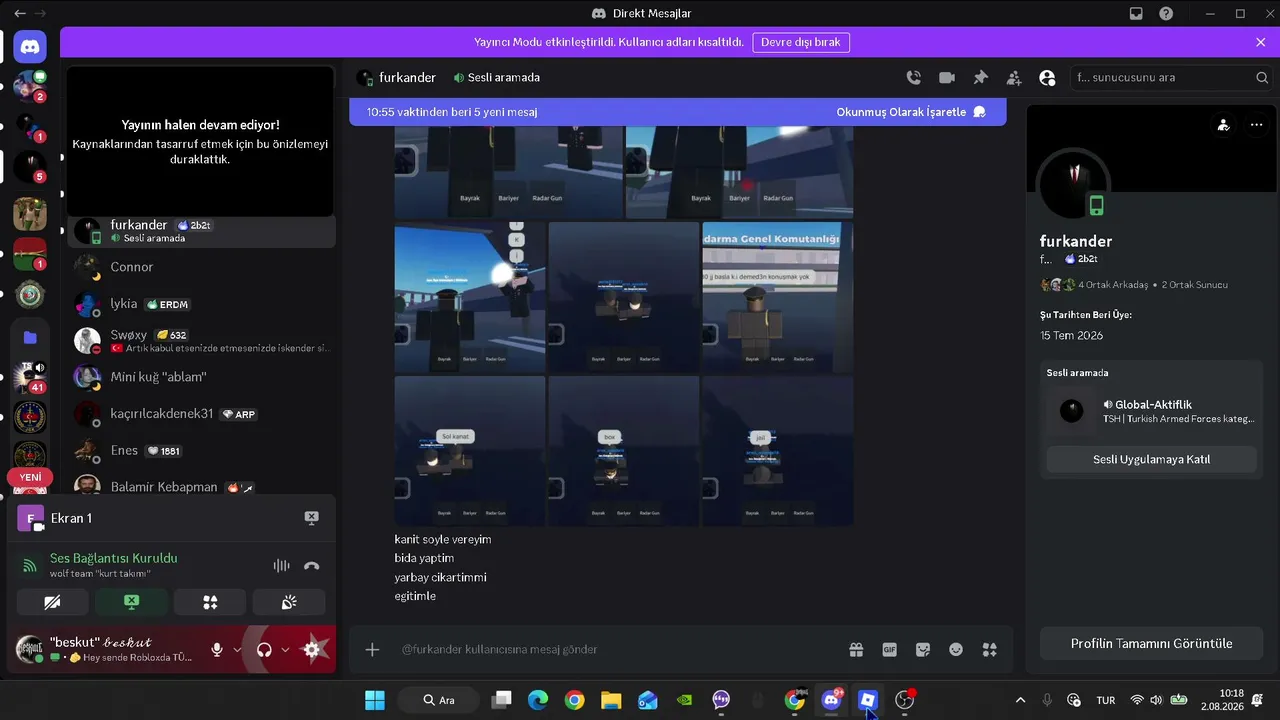The height and width of the screenshot is (720, 1280).
Task: Toggle noise suppression waveform icon
Action: (282, 565)
